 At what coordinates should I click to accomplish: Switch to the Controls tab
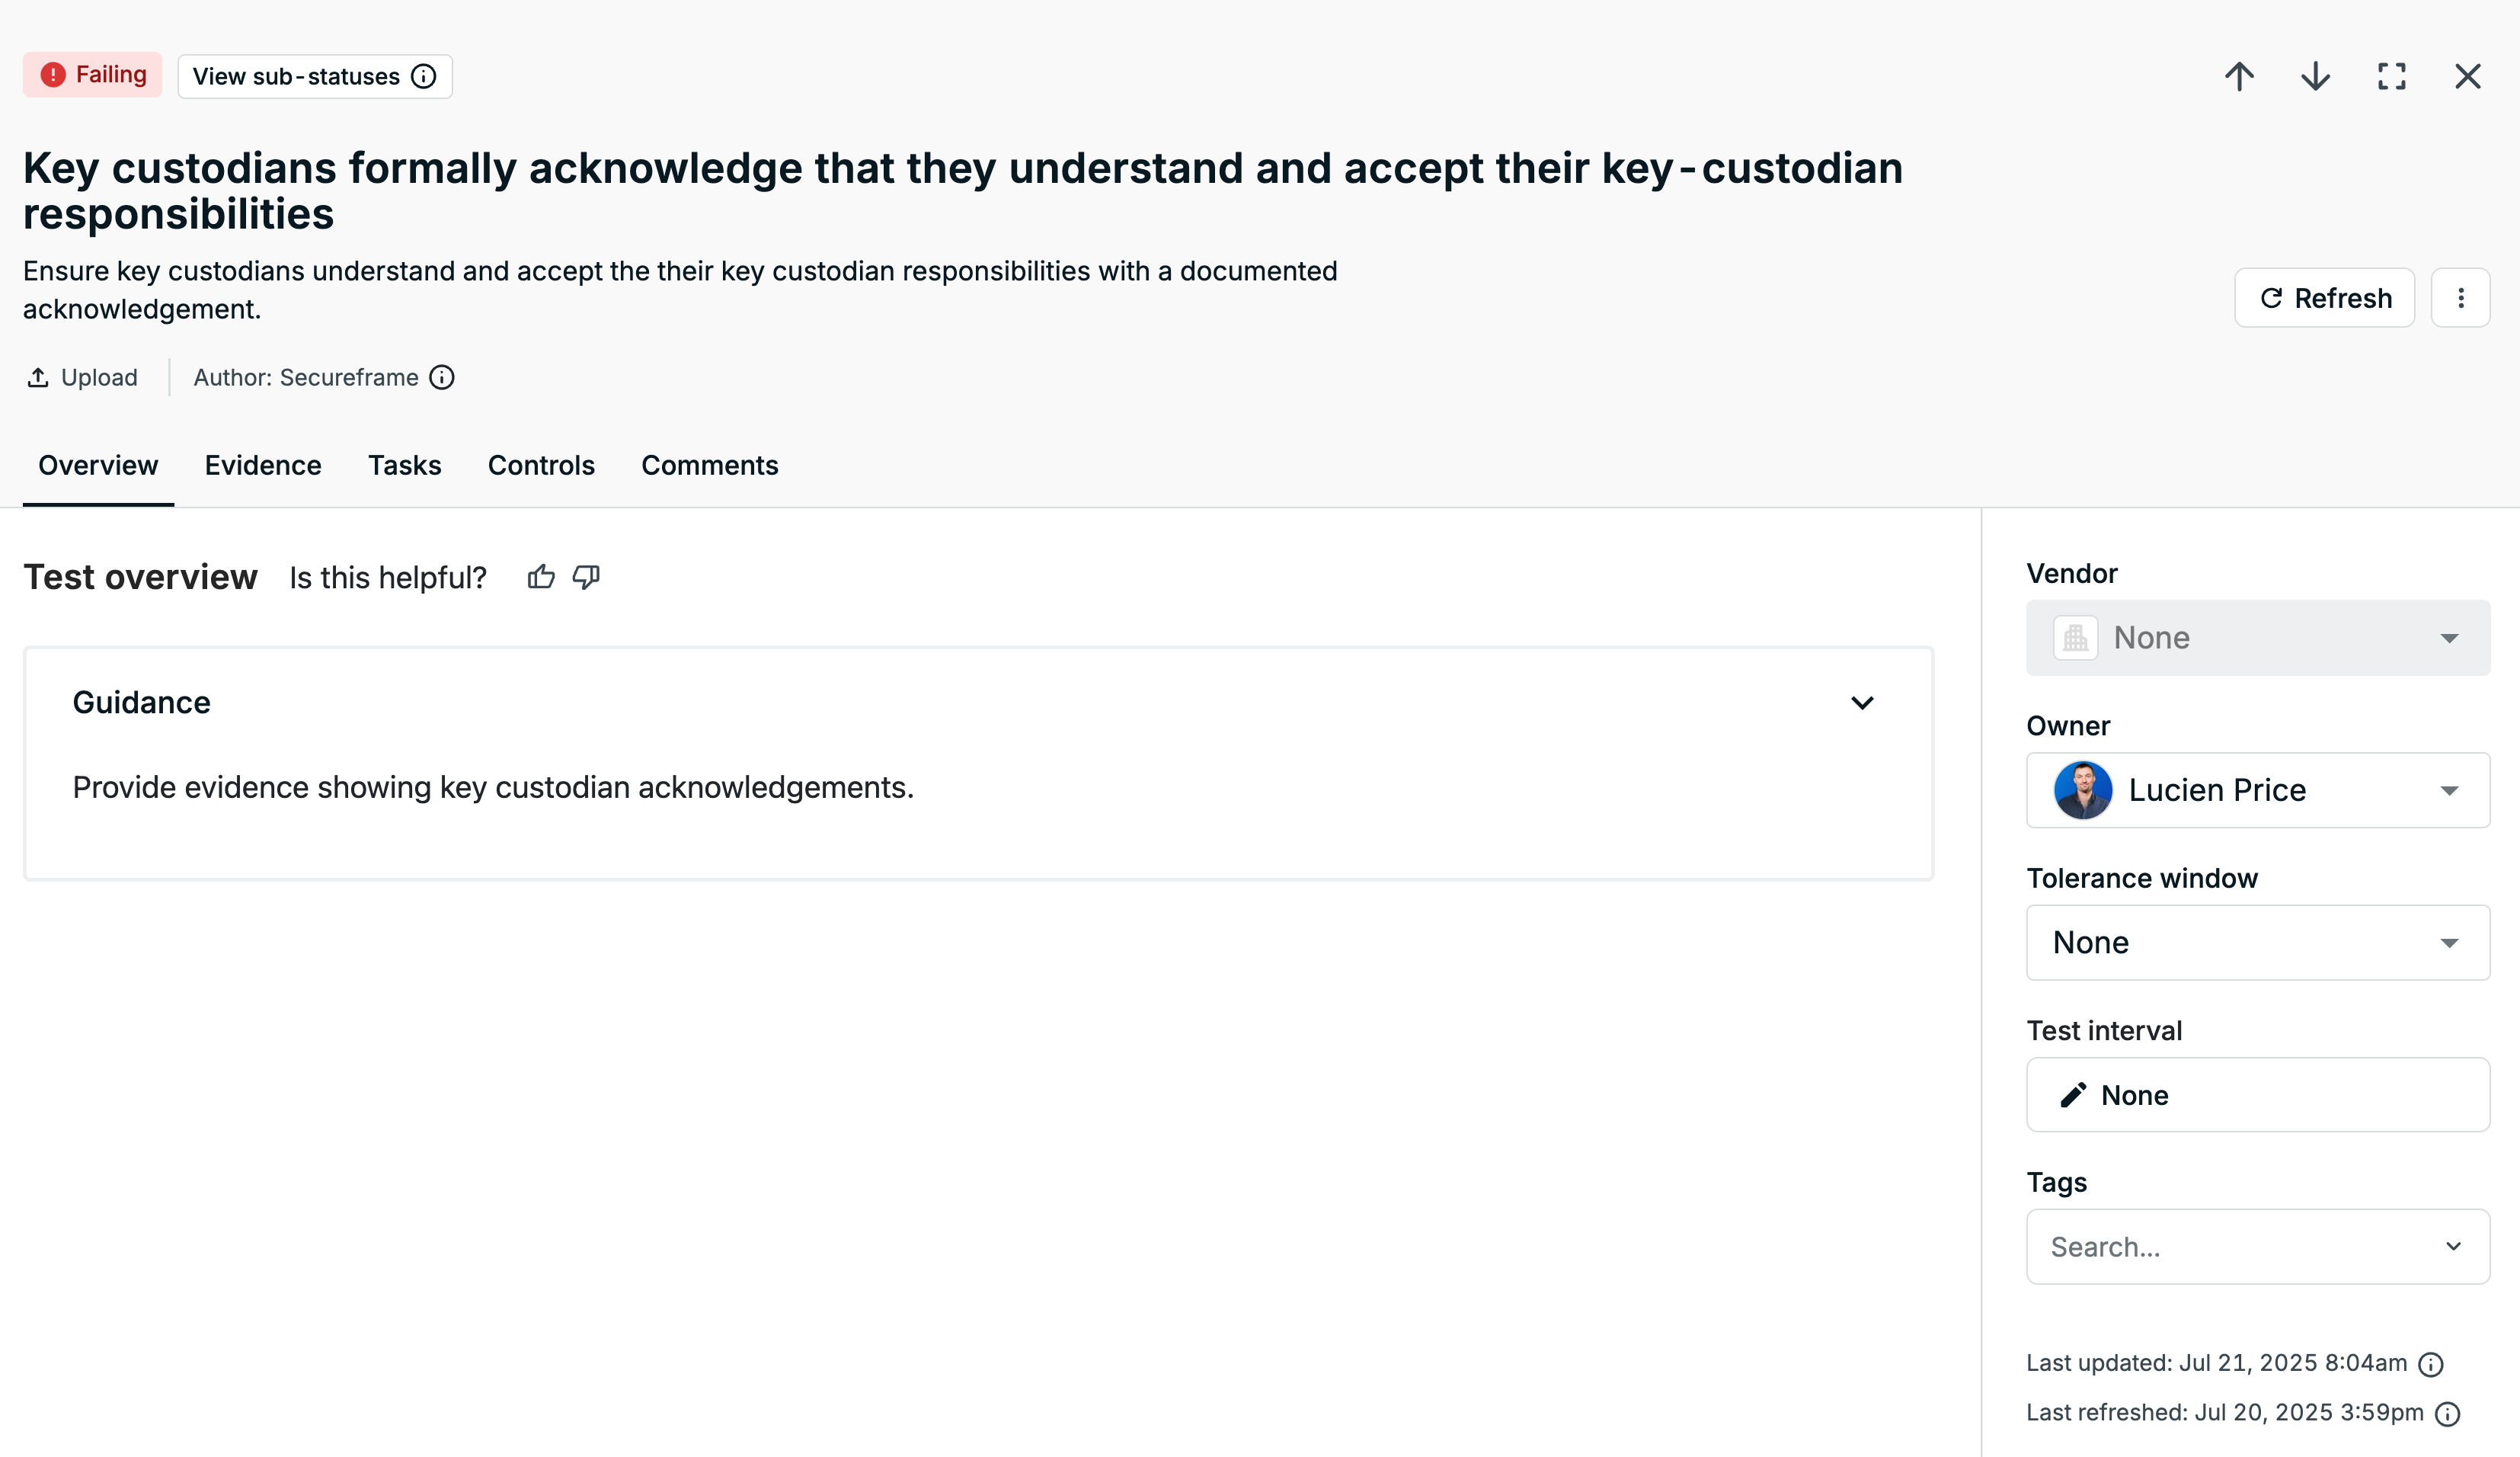coord(541,465)
